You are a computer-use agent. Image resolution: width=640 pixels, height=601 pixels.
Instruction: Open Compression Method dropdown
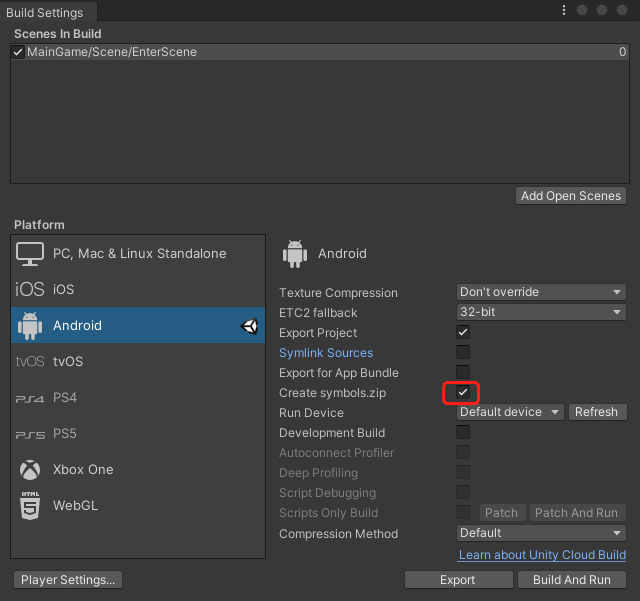click(541, 533)
